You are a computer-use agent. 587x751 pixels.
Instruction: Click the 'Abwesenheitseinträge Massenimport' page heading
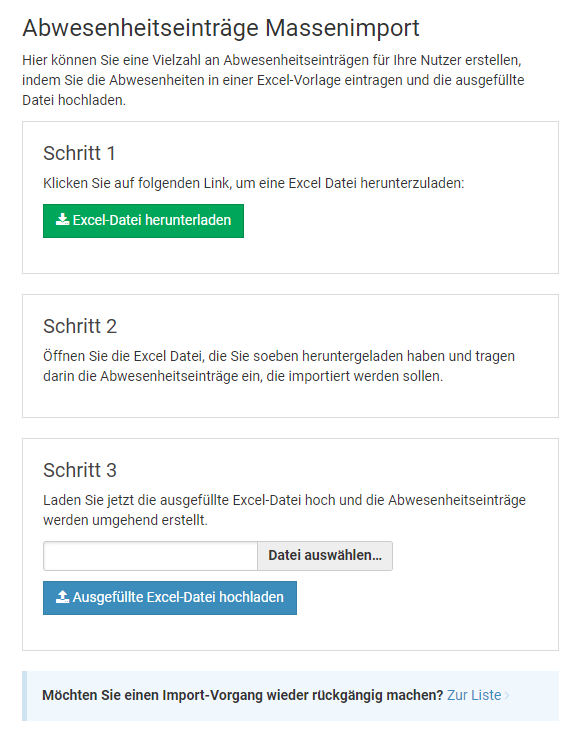click(x=221, y=28)
